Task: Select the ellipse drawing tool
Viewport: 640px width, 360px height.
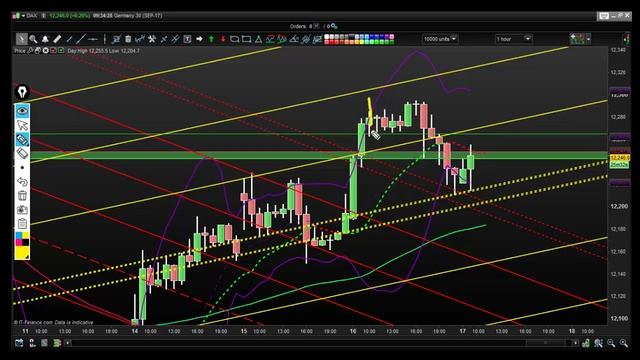Action: coord(235,39)
